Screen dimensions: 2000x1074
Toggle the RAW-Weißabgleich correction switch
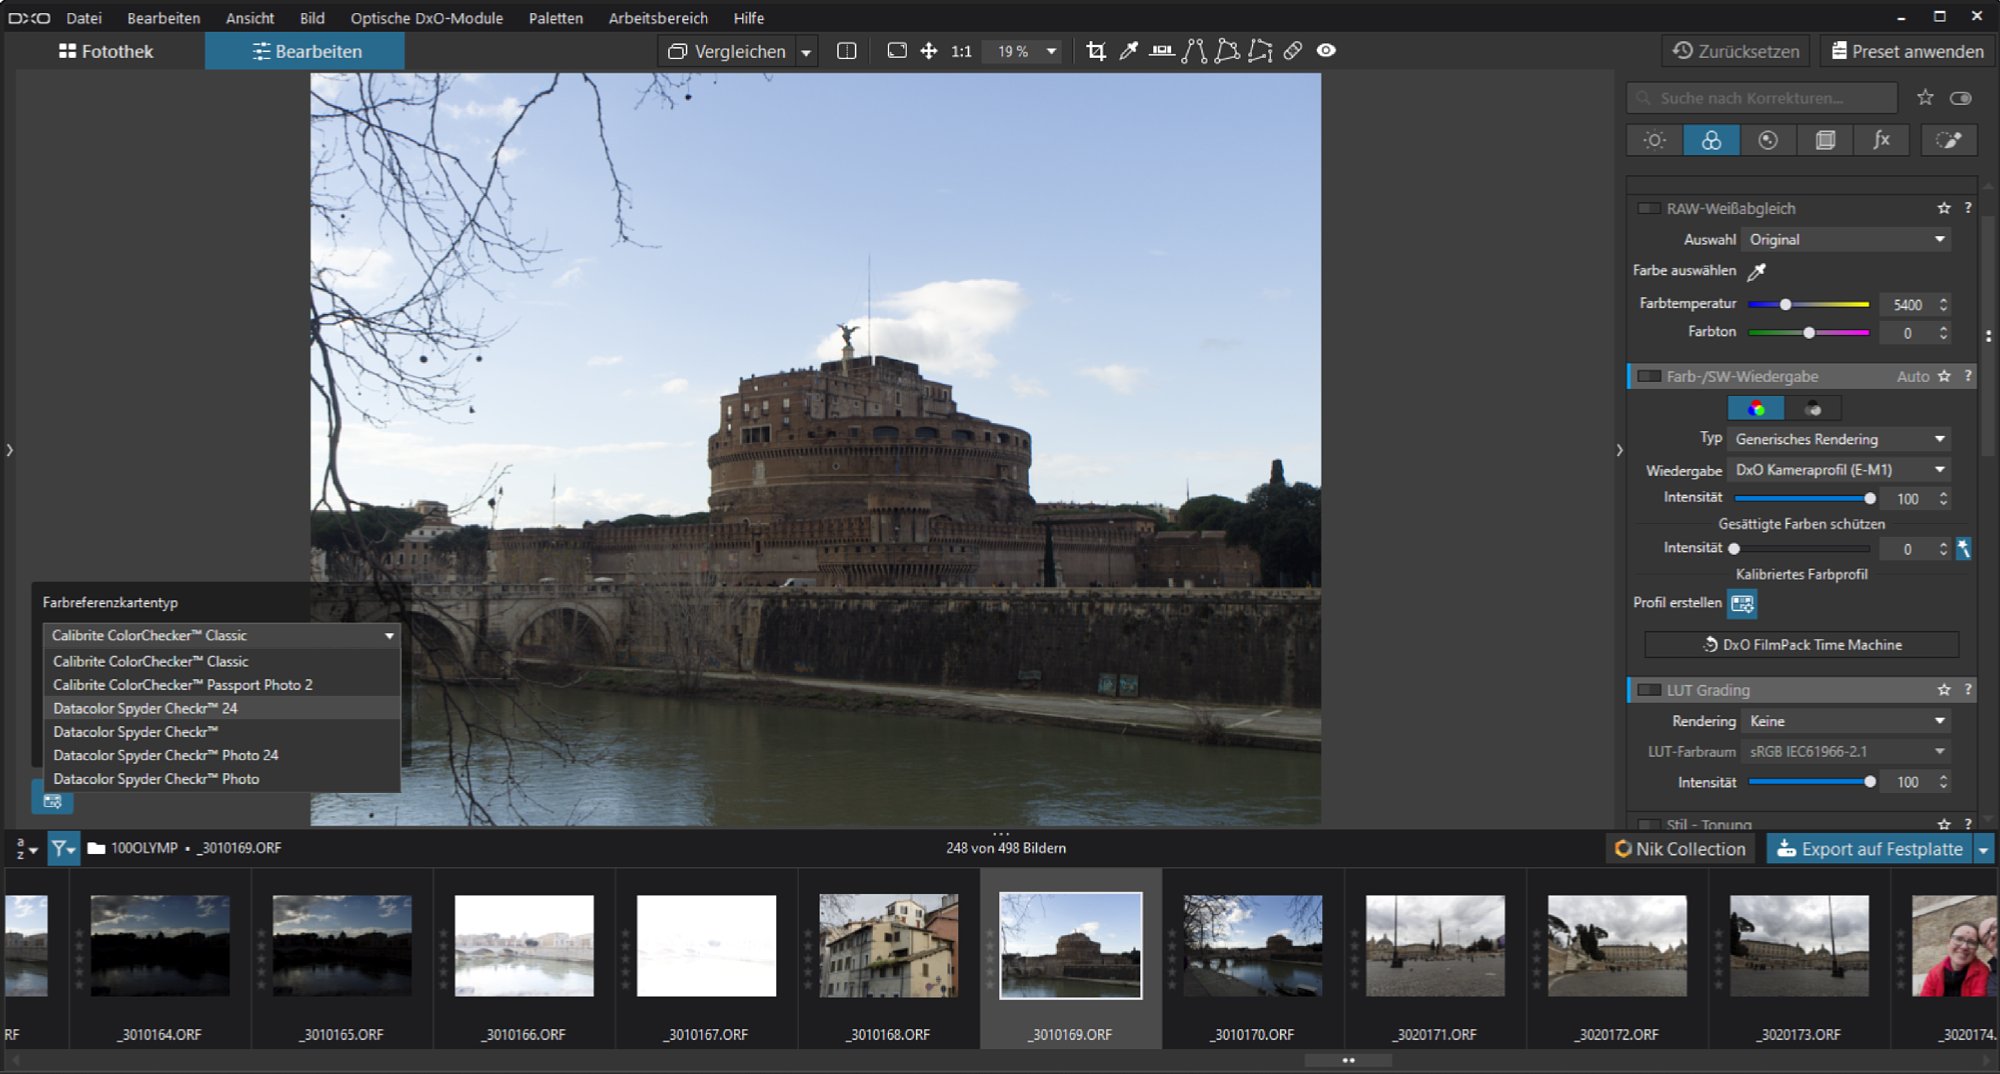point(1648,208)
